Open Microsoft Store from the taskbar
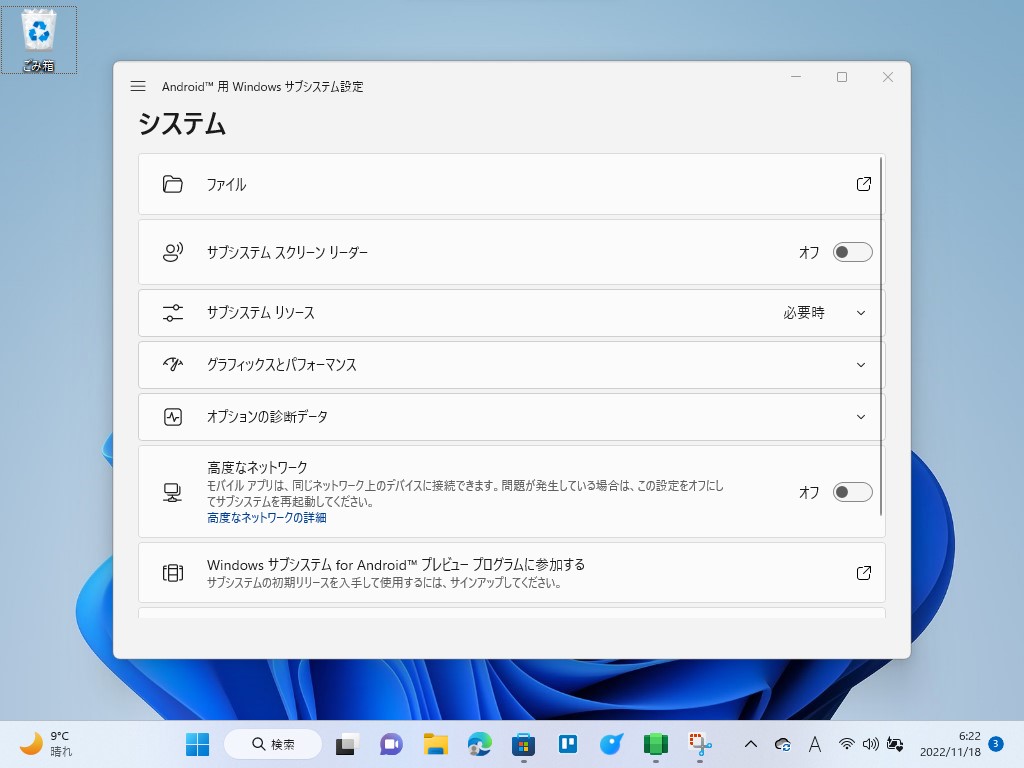1024x768 pixels. (x=523, y=744)
